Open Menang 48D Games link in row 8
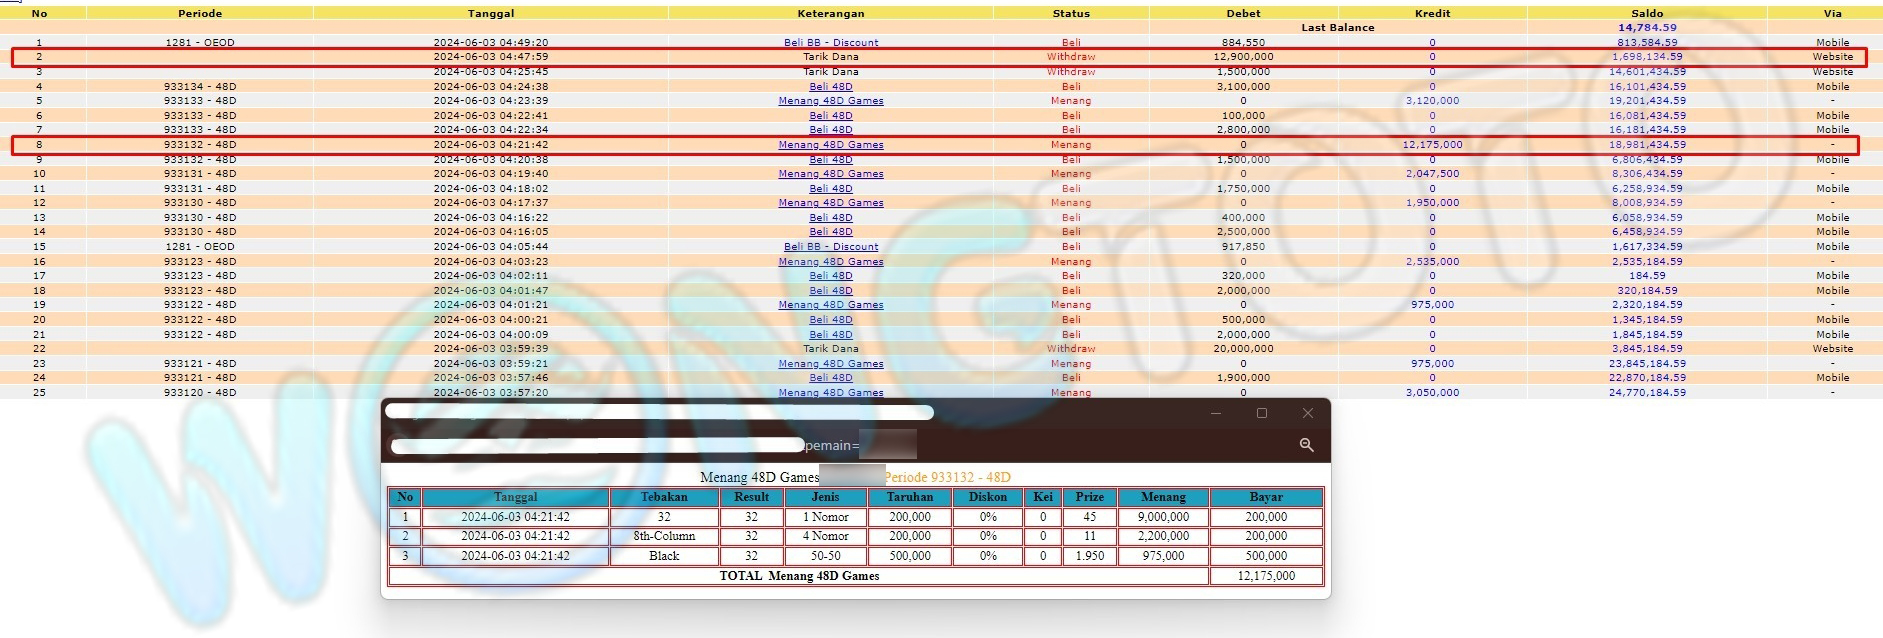This screenshot has width=1883, height=638. click(831, 145)
